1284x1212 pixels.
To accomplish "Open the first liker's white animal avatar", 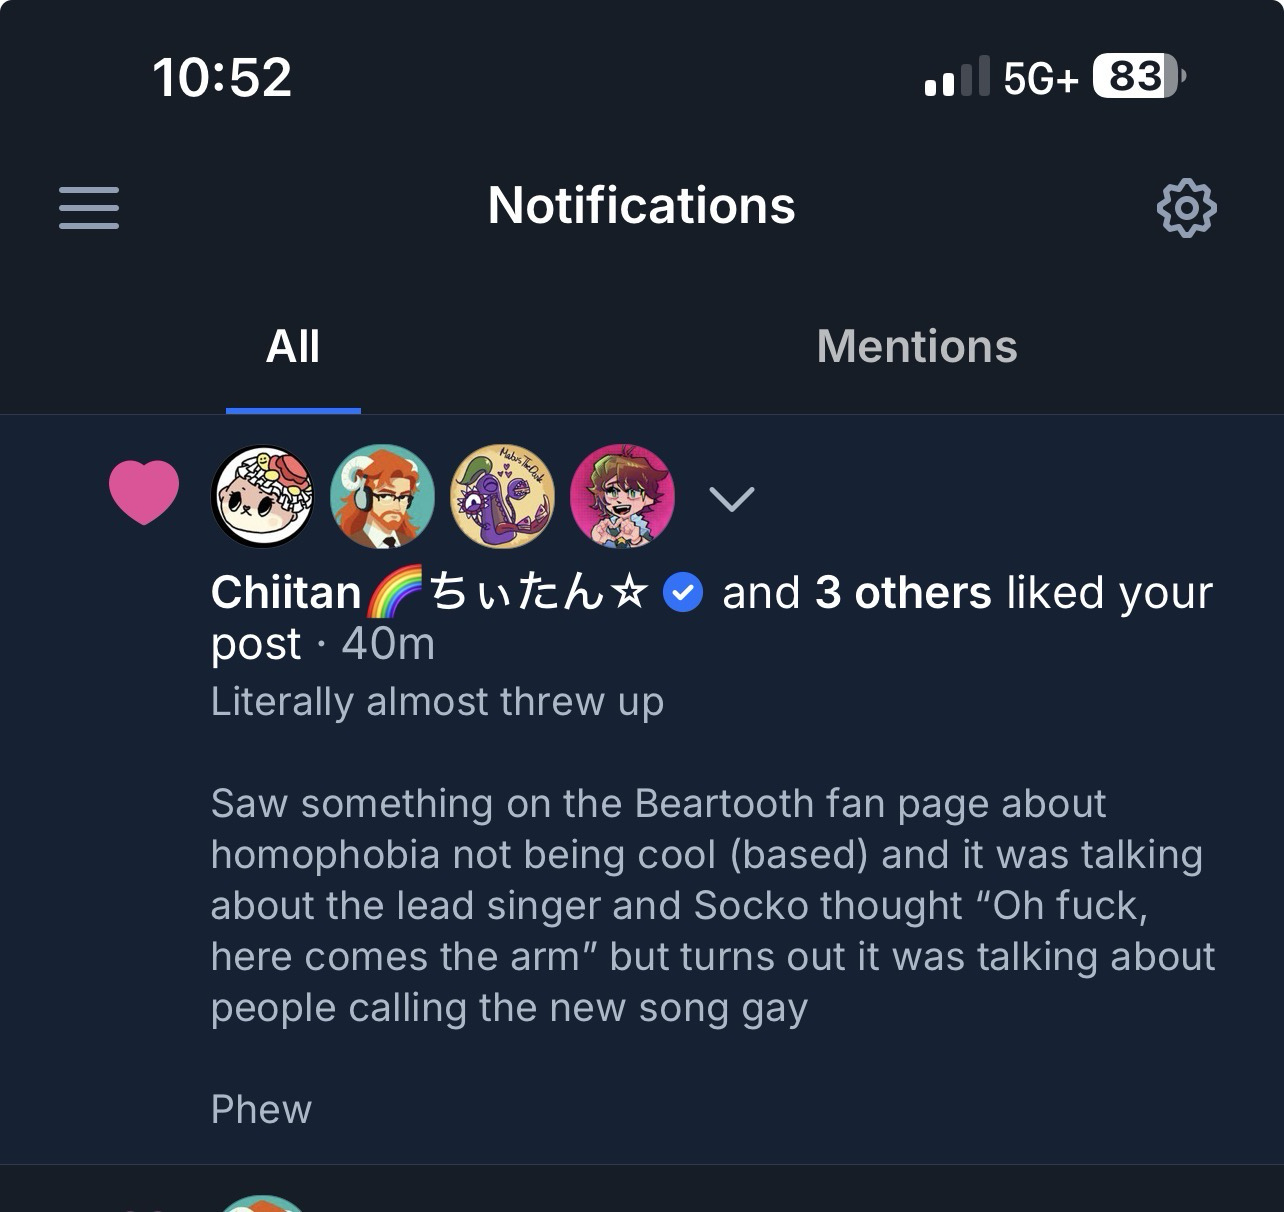I will click(x=263, y=497).
